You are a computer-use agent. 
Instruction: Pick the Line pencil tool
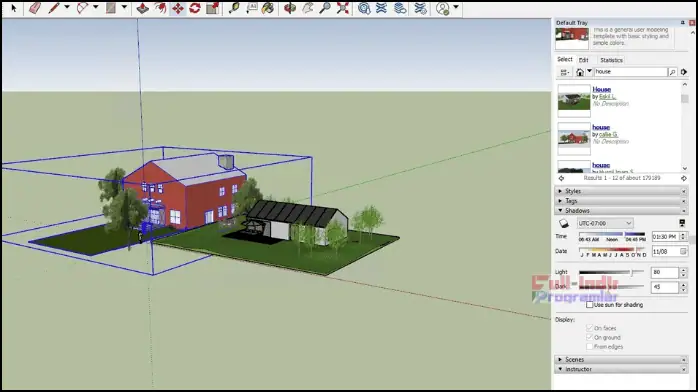(x=54, y=8)
